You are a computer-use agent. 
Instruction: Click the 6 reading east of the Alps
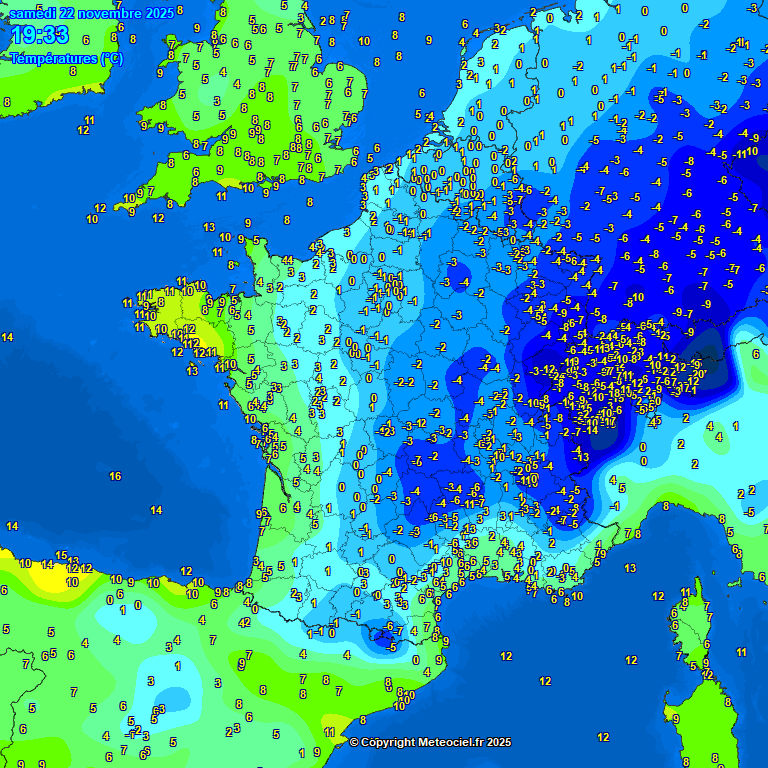point(755,354)
